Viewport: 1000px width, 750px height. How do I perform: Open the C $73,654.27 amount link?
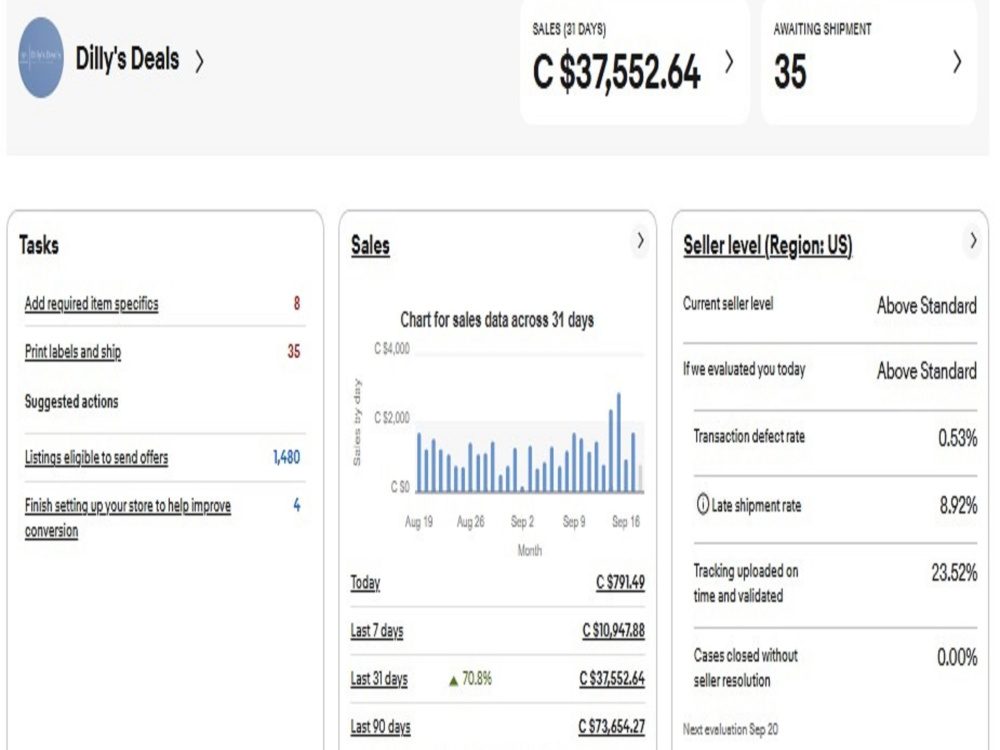tap(612, 727)
